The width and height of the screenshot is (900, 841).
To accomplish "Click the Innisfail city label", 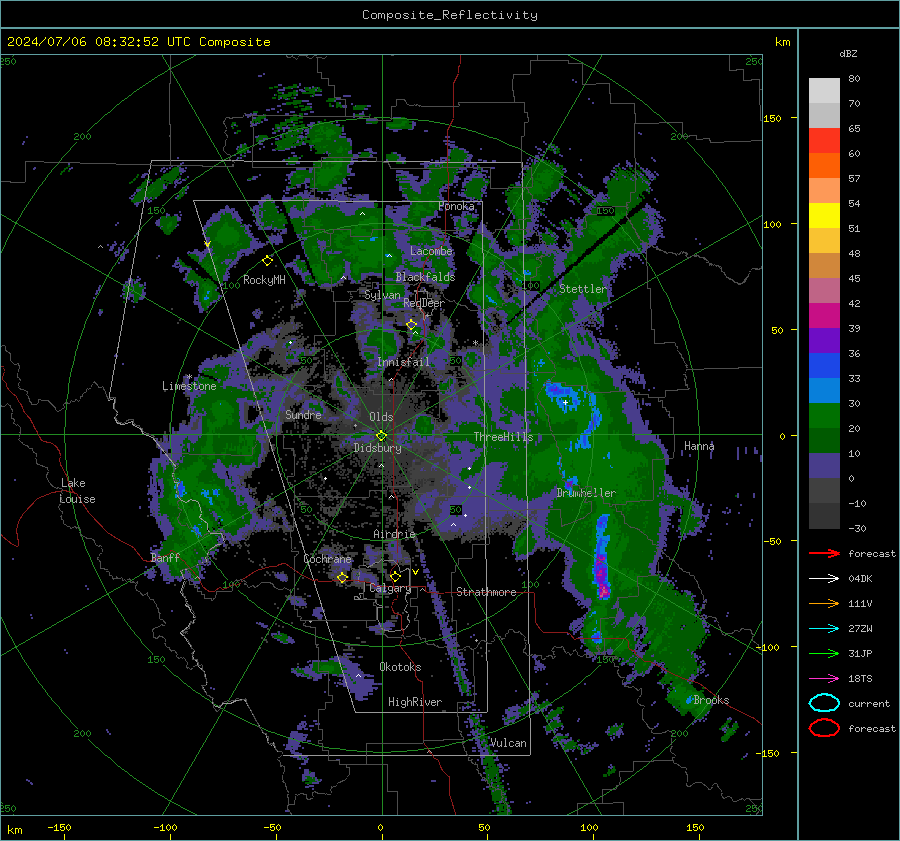I will [x=403, y=362].
